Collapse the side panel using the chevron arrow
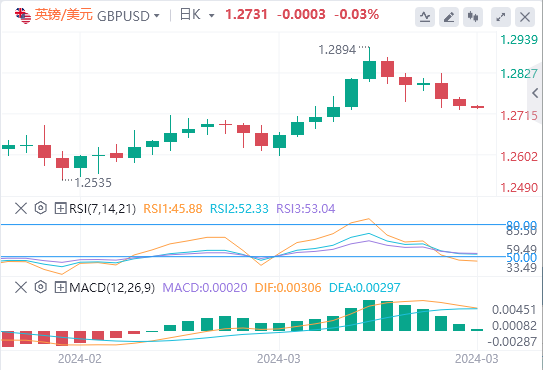 [535, 93]
